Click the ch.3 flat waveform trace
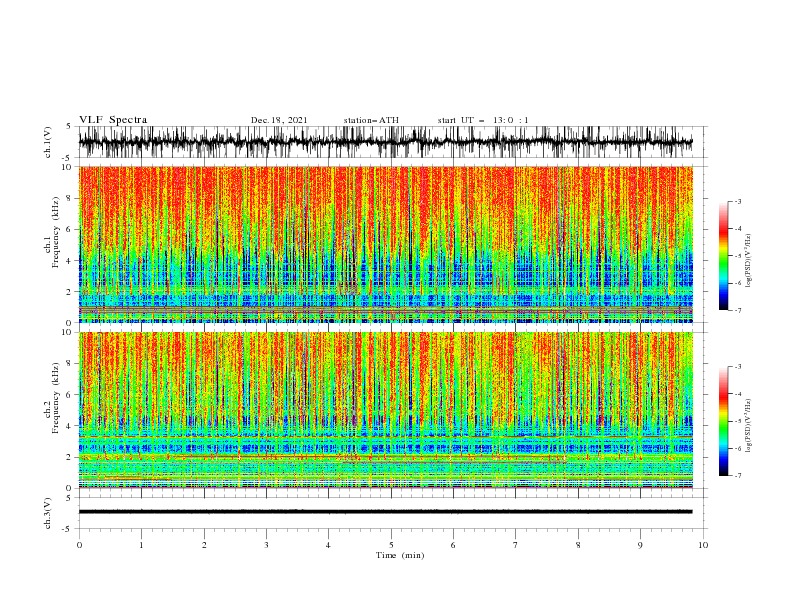This screenshot has height=612, width=792. (x=386, y=512)
